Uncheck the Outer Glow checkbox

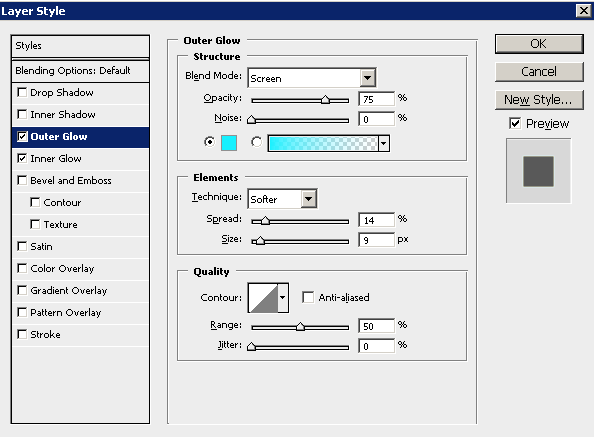tap(22, 136)
